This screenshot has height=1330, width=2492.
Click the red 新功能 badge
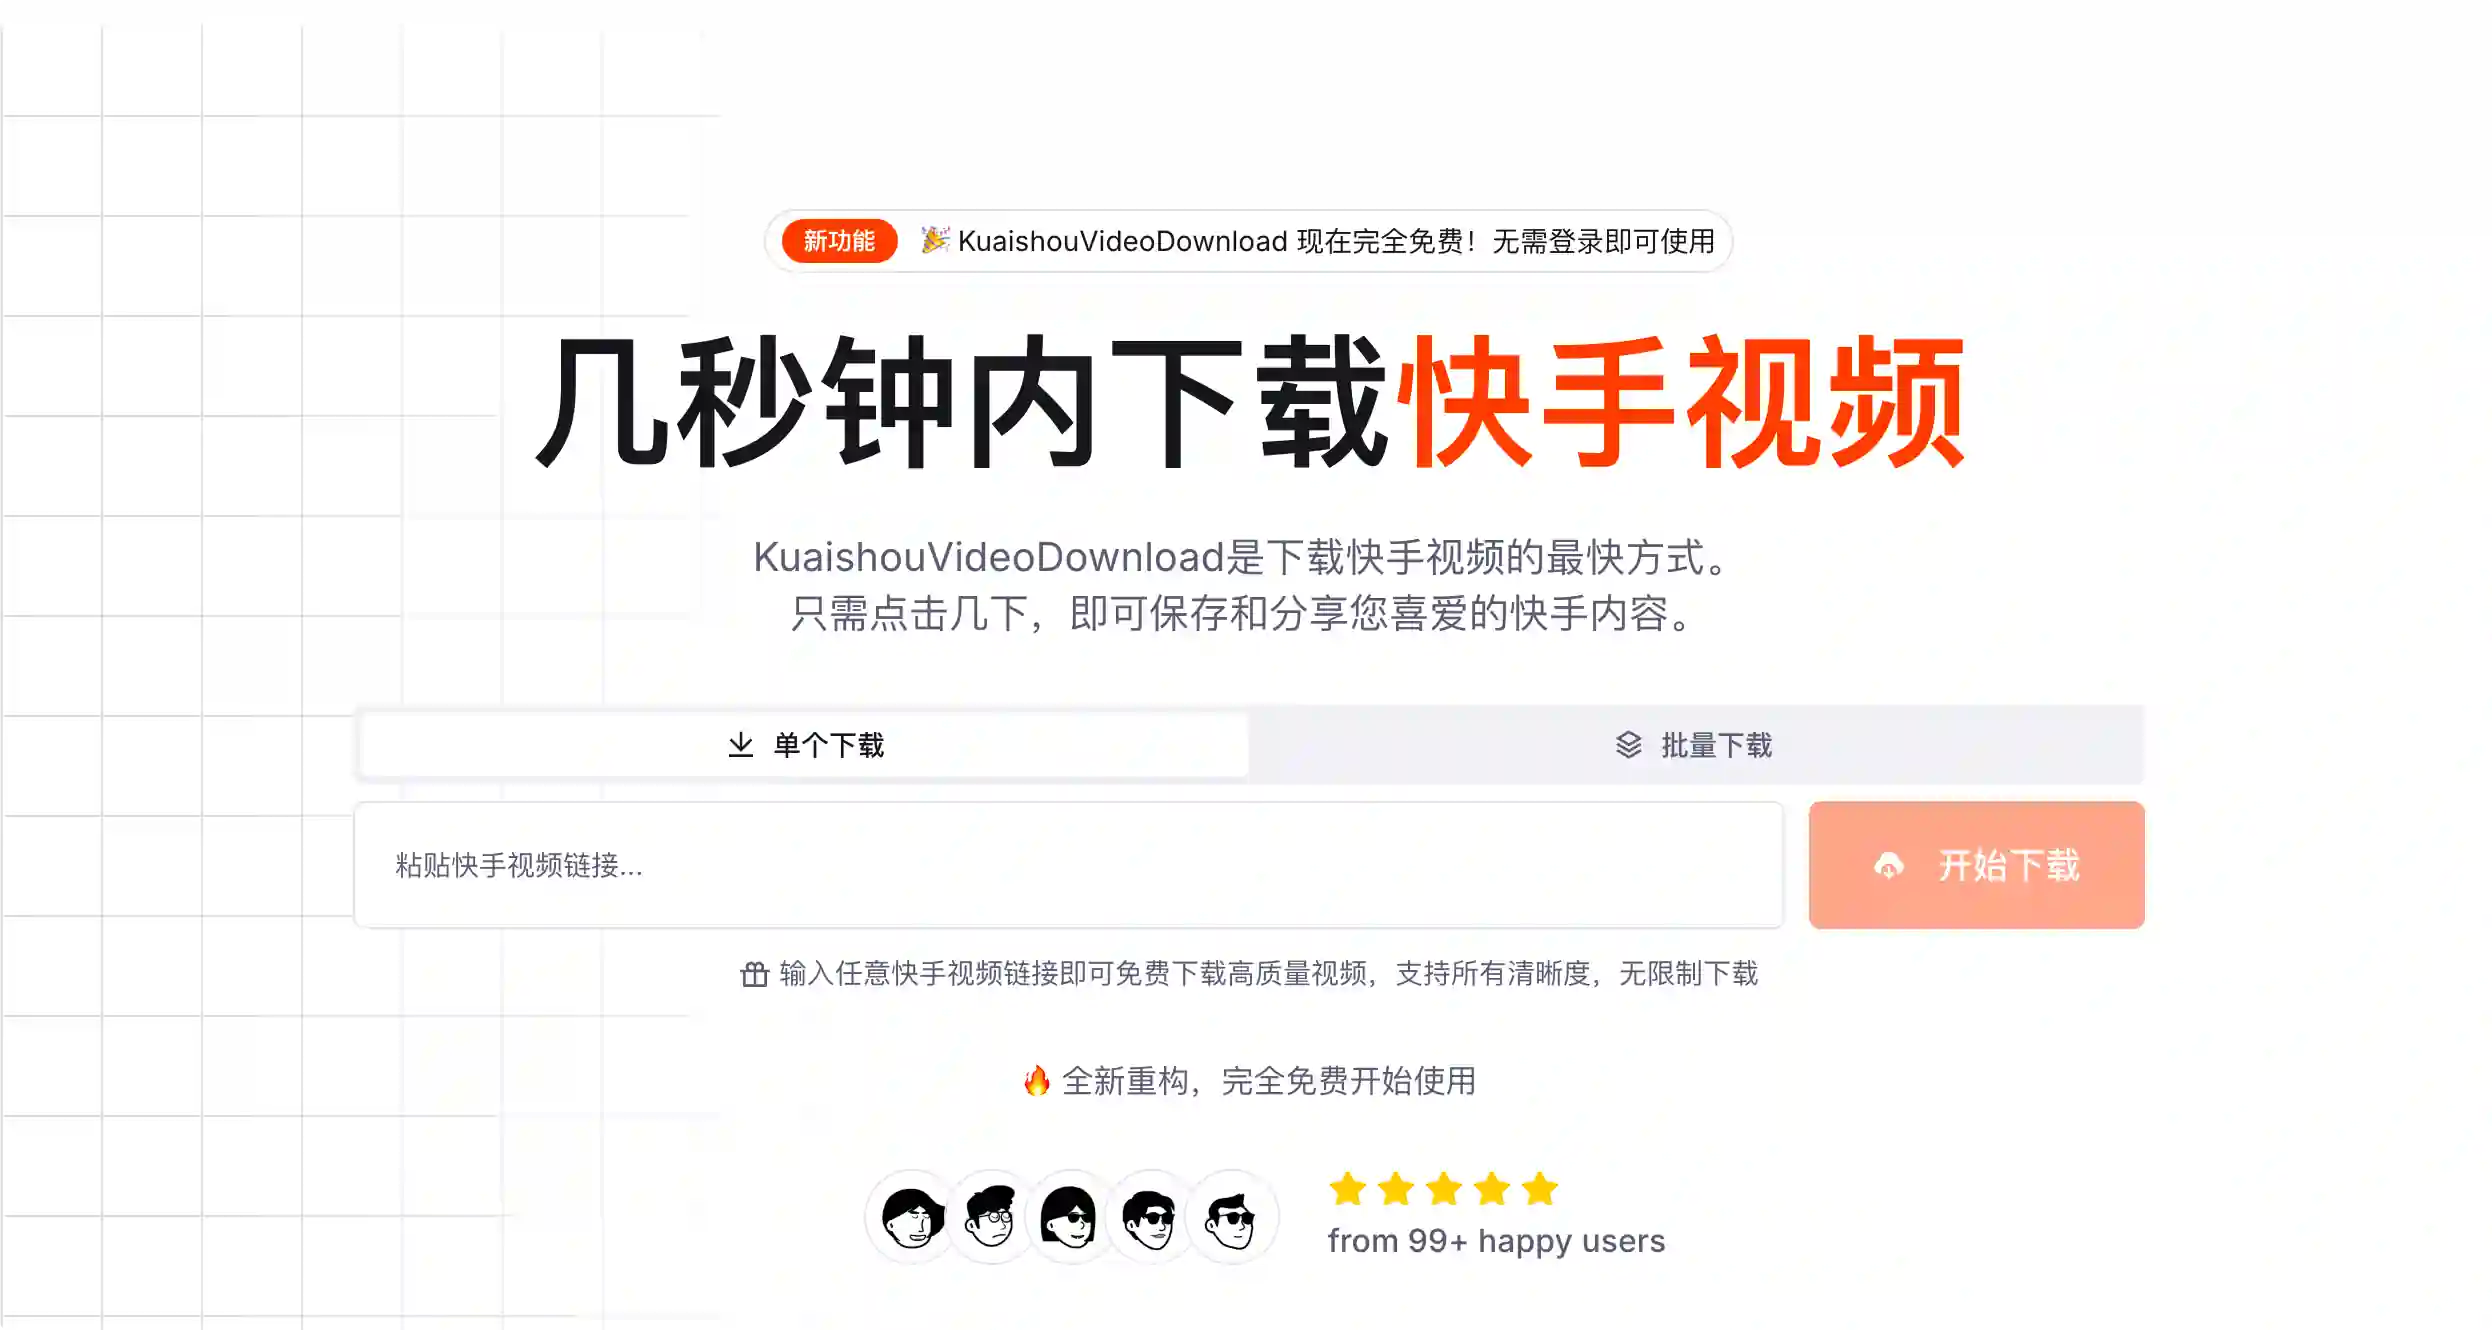(x=839, y=241)
